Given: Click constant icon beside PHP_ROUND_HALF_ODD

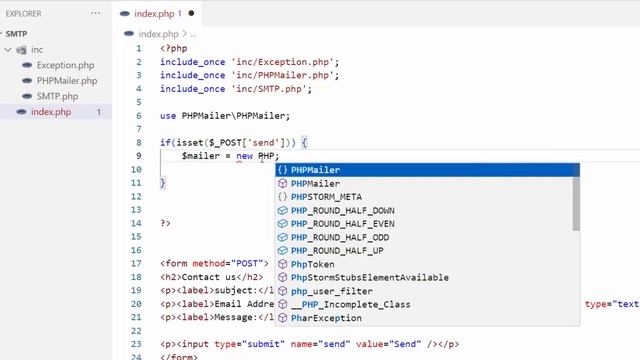Looking at the screenshot, I should pos(282,237).
